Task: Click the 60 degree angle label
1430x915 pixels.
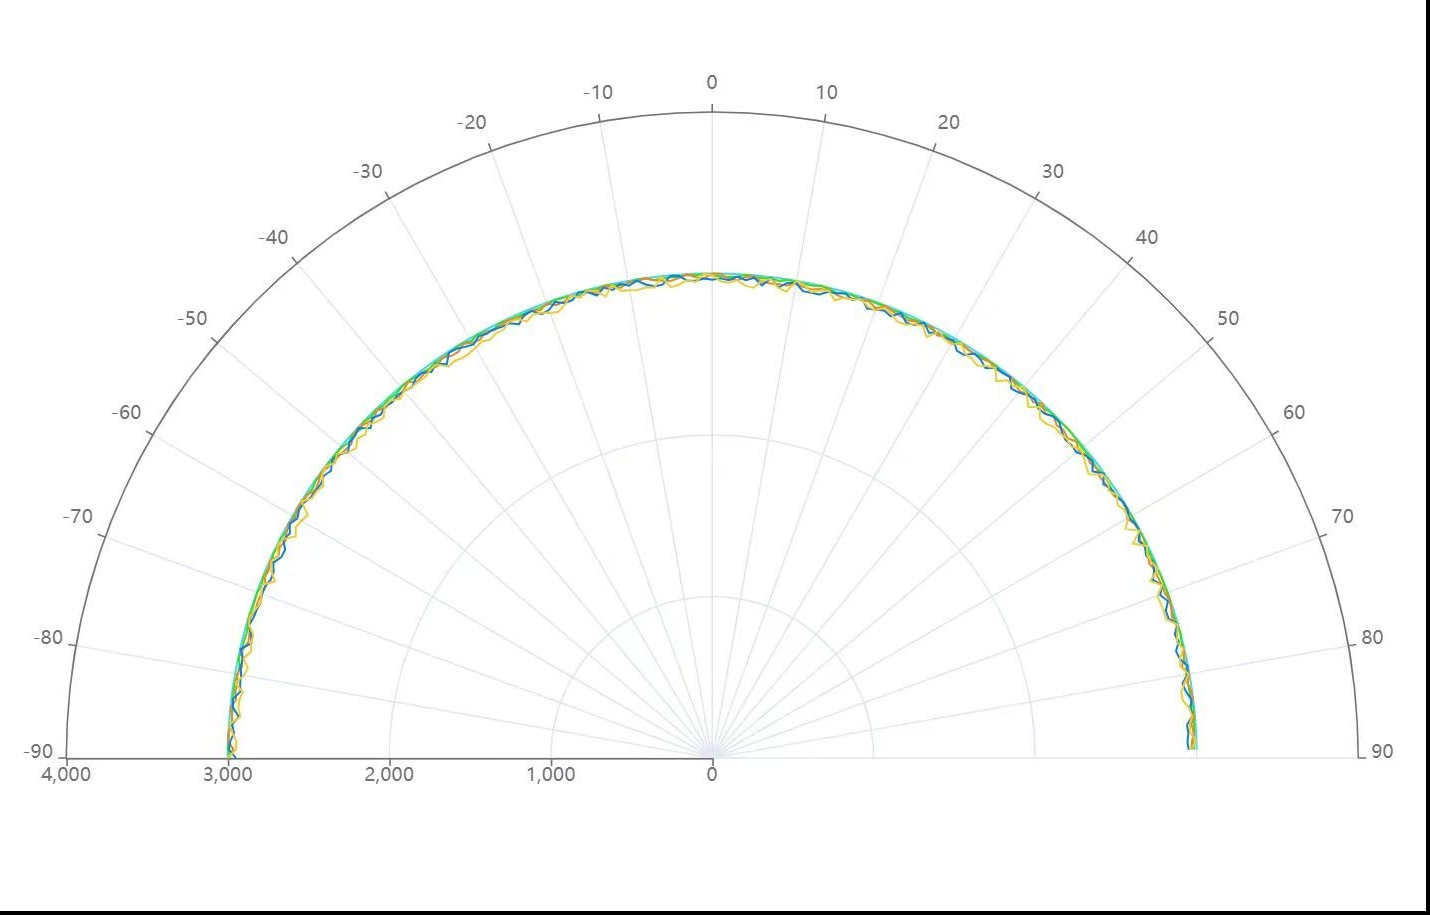Action: 1293,413
